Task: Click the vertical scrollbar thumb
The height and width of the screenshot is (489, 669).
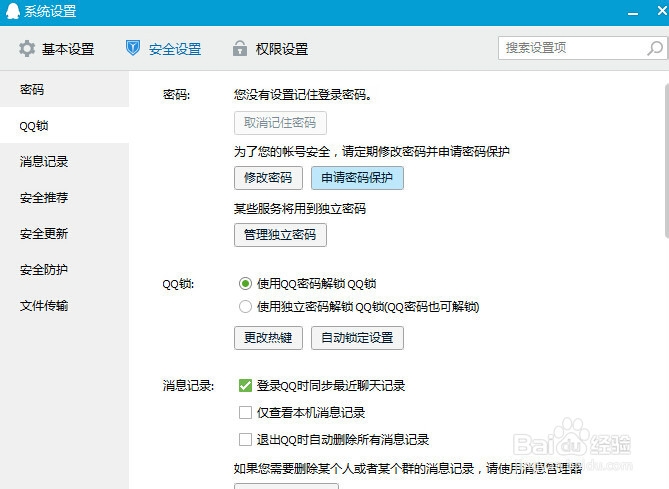Action: tap(667, 160)
